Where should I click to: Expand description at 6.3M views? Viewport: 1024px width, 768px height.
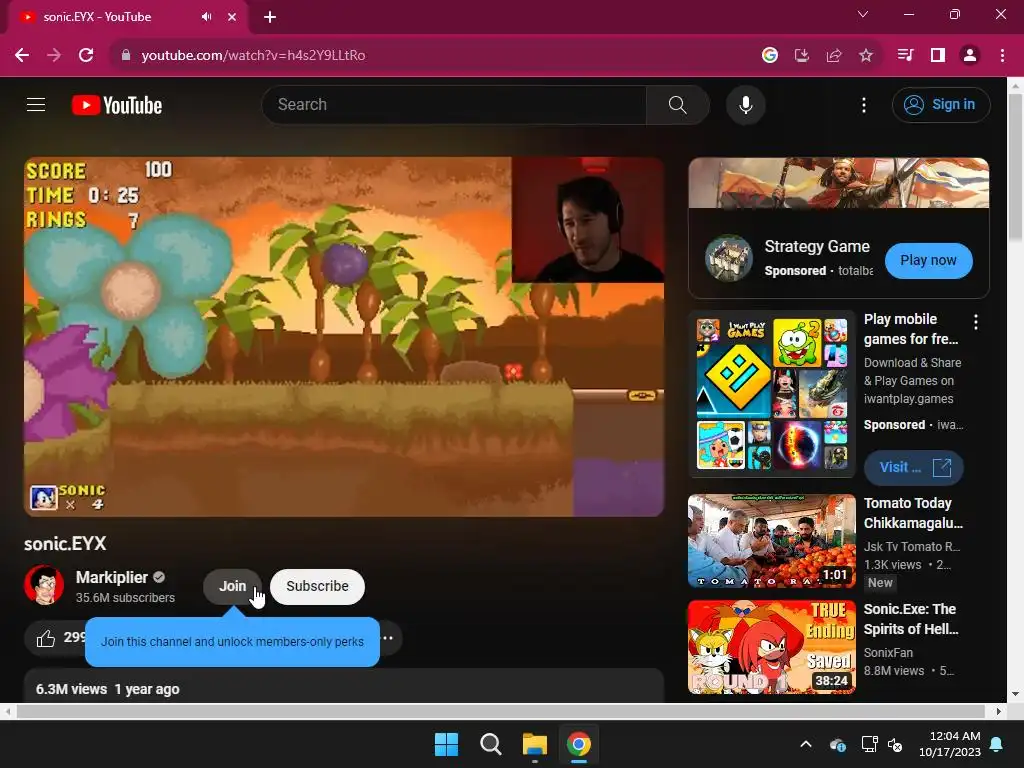344,686
